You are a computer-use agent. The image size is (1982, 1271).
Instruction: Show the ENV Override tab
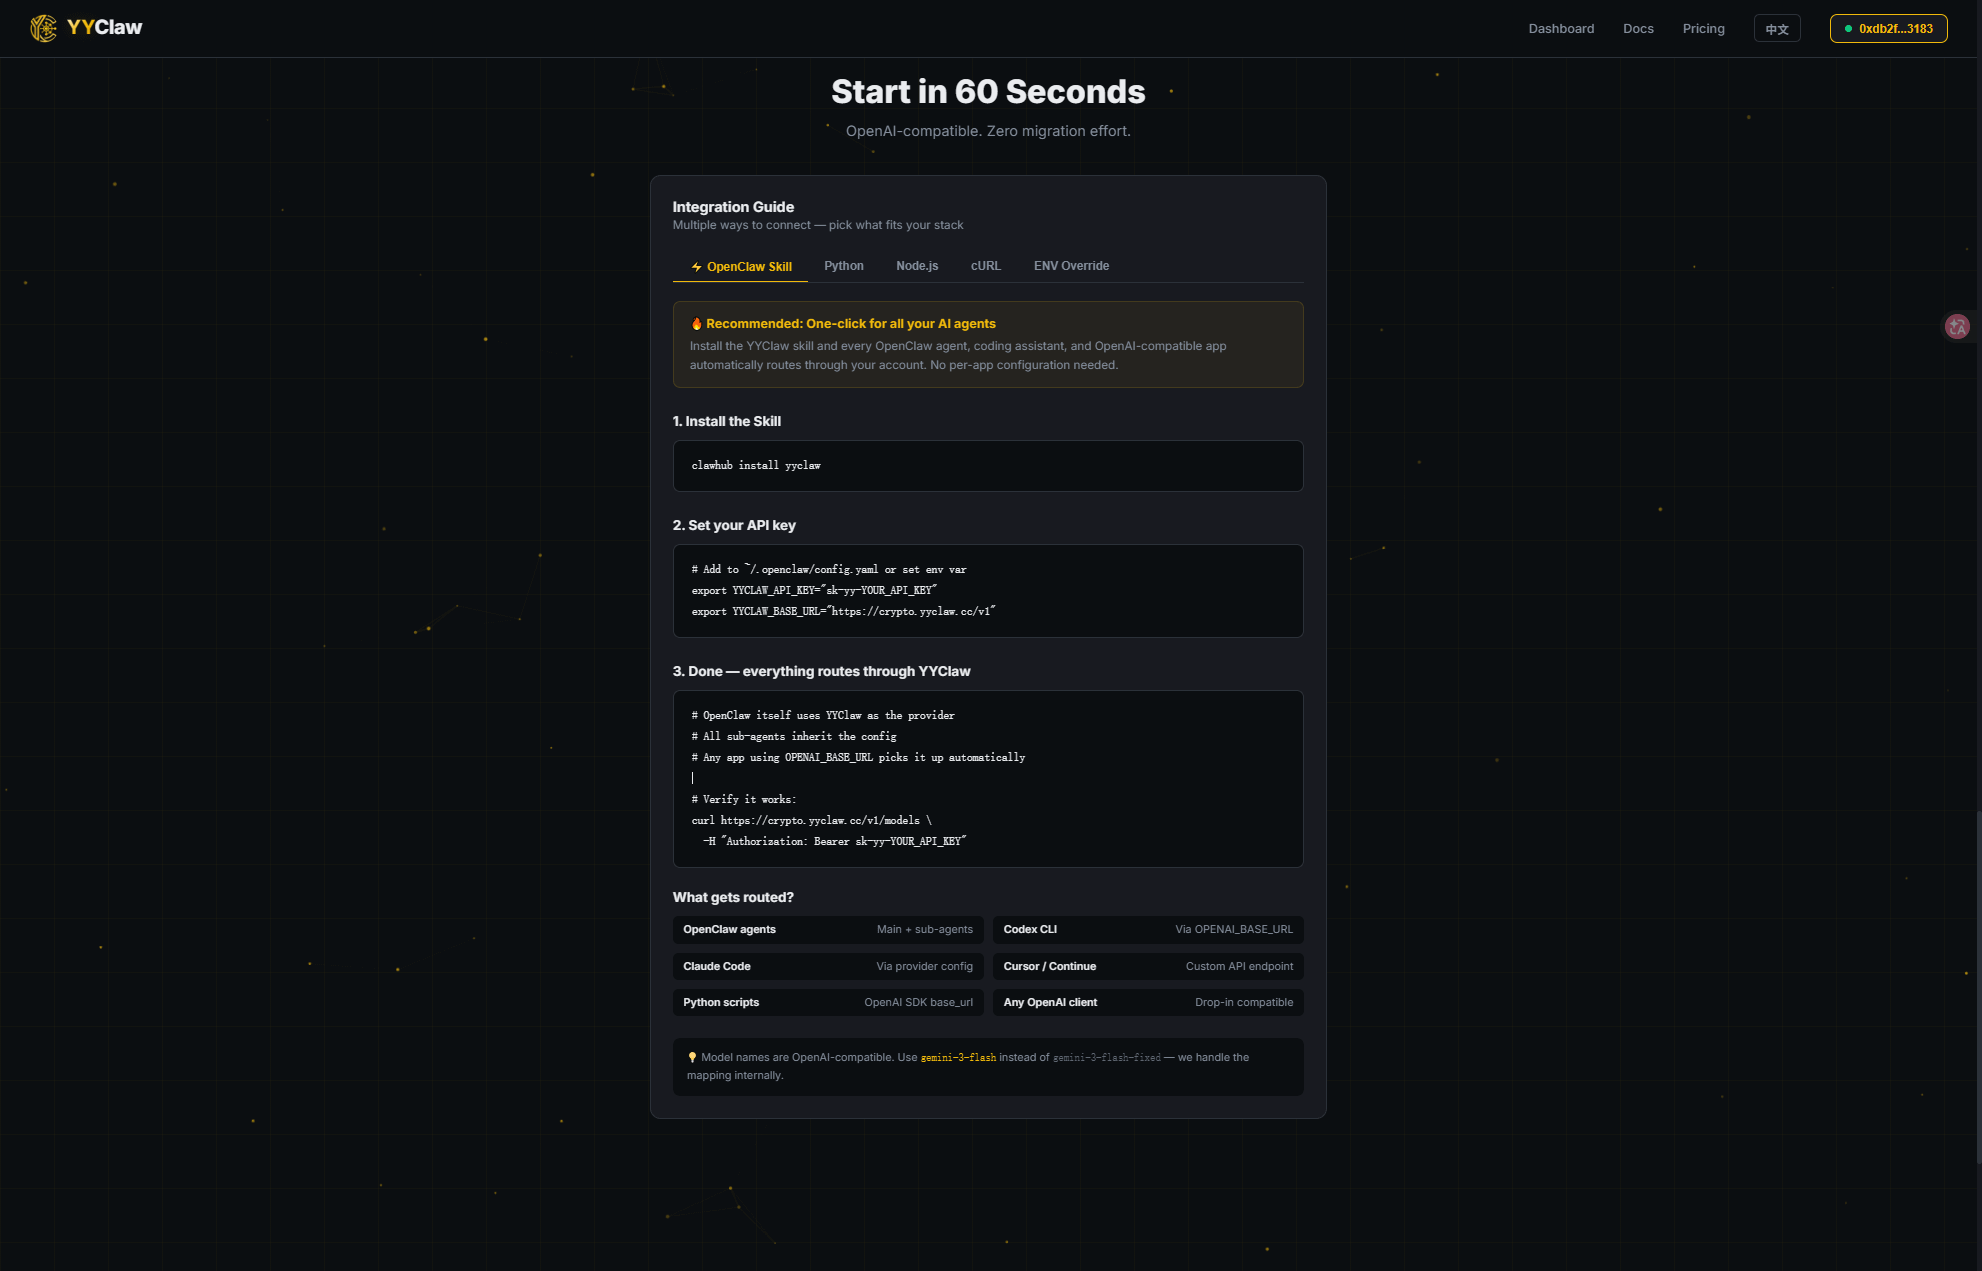pos(1071,266)
